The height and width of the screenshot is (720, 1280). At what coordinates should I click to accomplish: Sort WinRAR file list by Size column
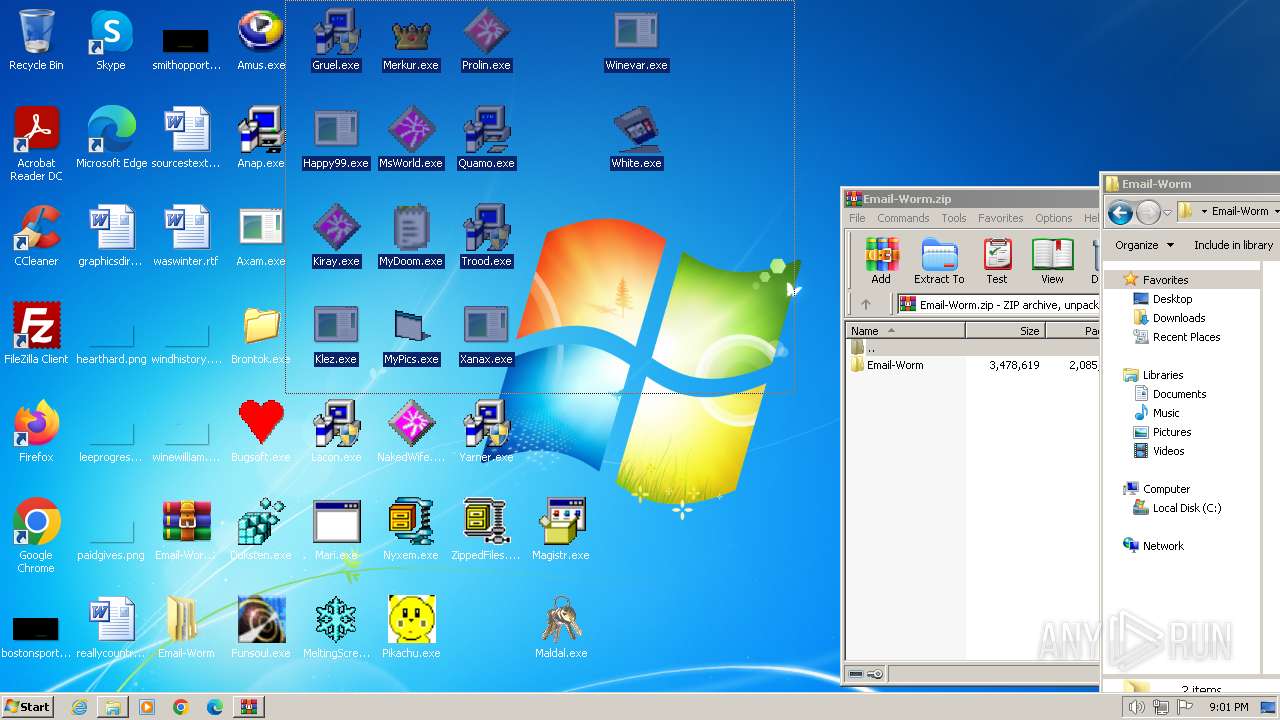pos(1005,331)
